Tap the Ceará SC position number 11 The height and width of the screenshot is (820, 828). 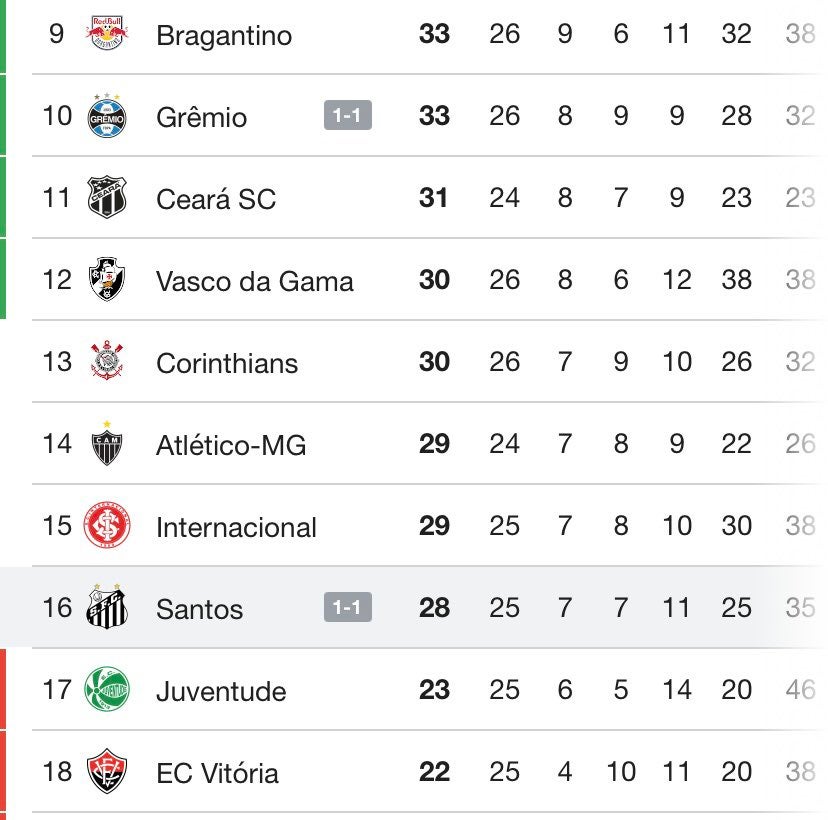tap(57, 198)
